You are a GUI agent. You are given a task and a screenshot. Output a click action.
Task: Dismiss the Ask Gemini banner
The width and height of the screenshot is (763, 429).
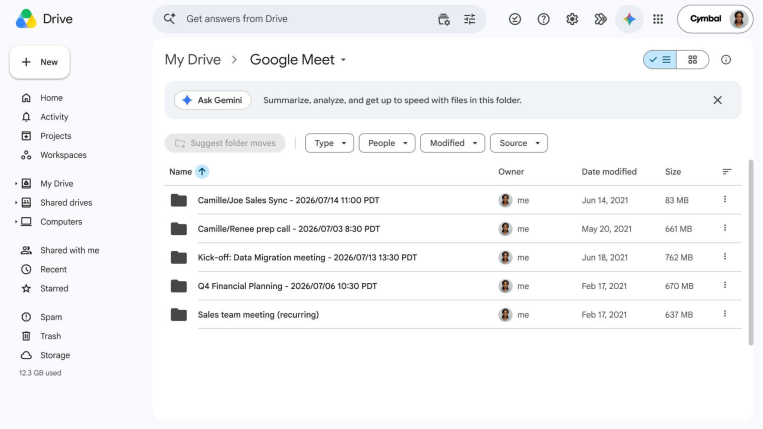coord(717,100)
